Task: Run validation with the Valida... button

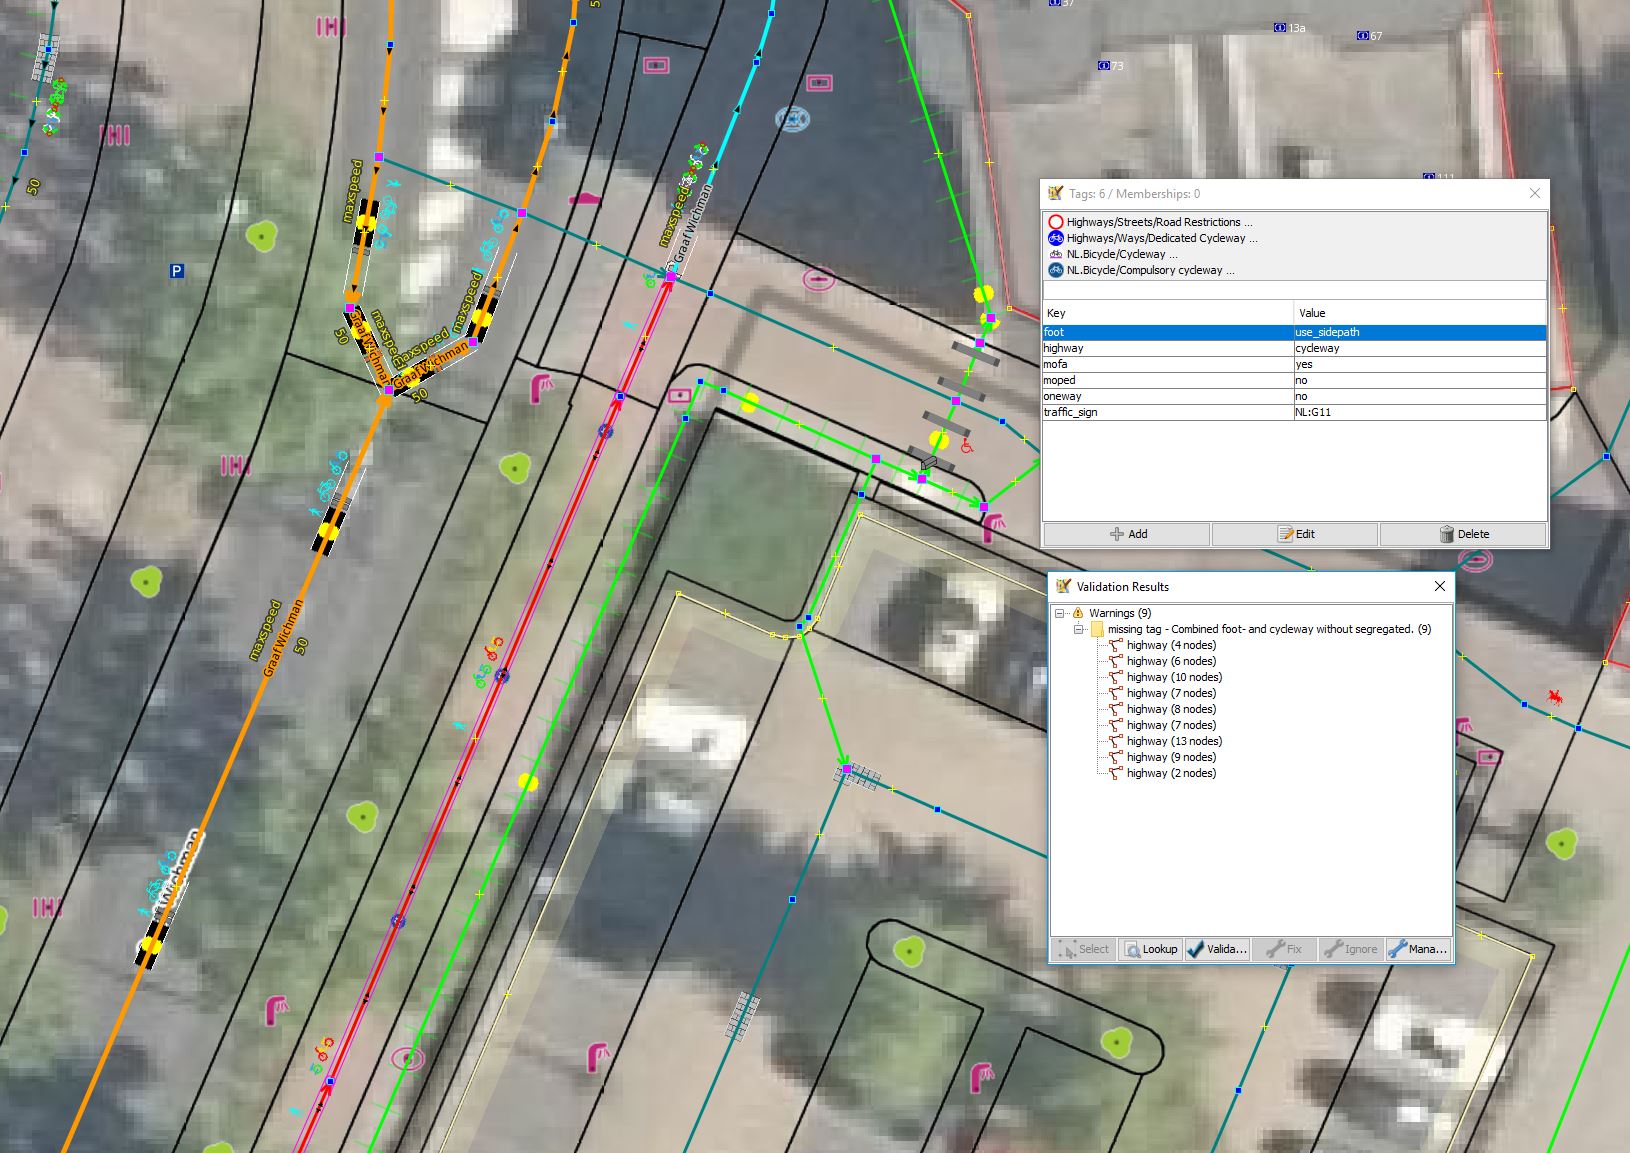Action: click(x=1216, y=949)
